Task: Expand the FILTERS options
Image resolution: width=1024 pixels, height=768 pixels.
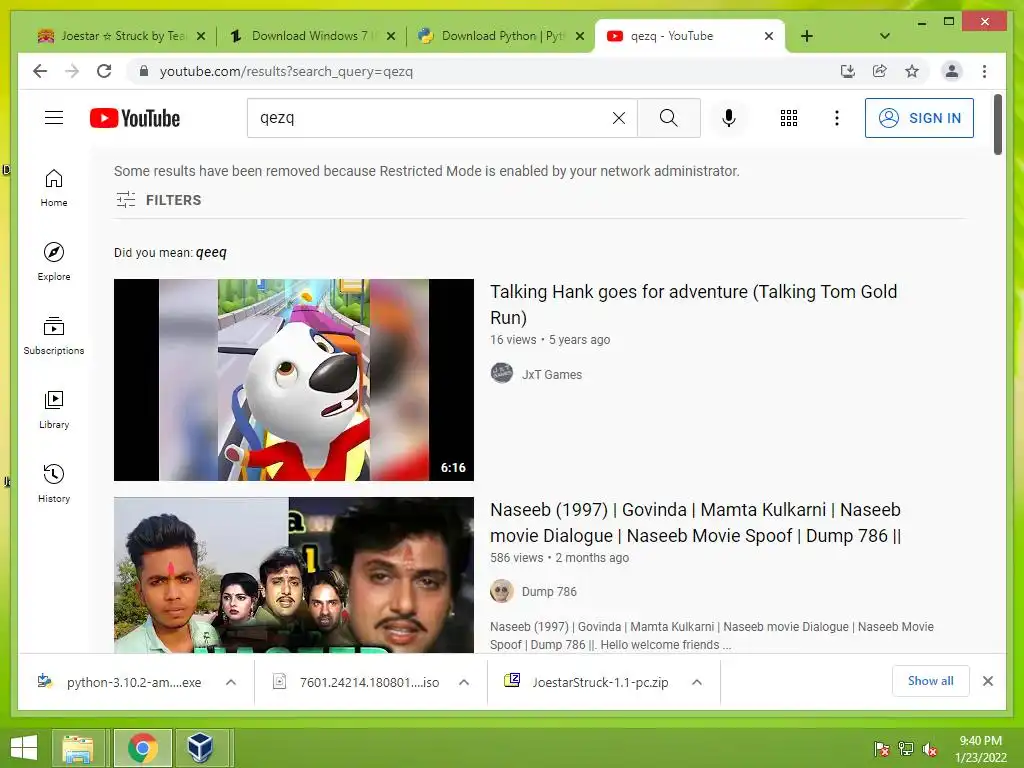Action: tap(159, 200)
